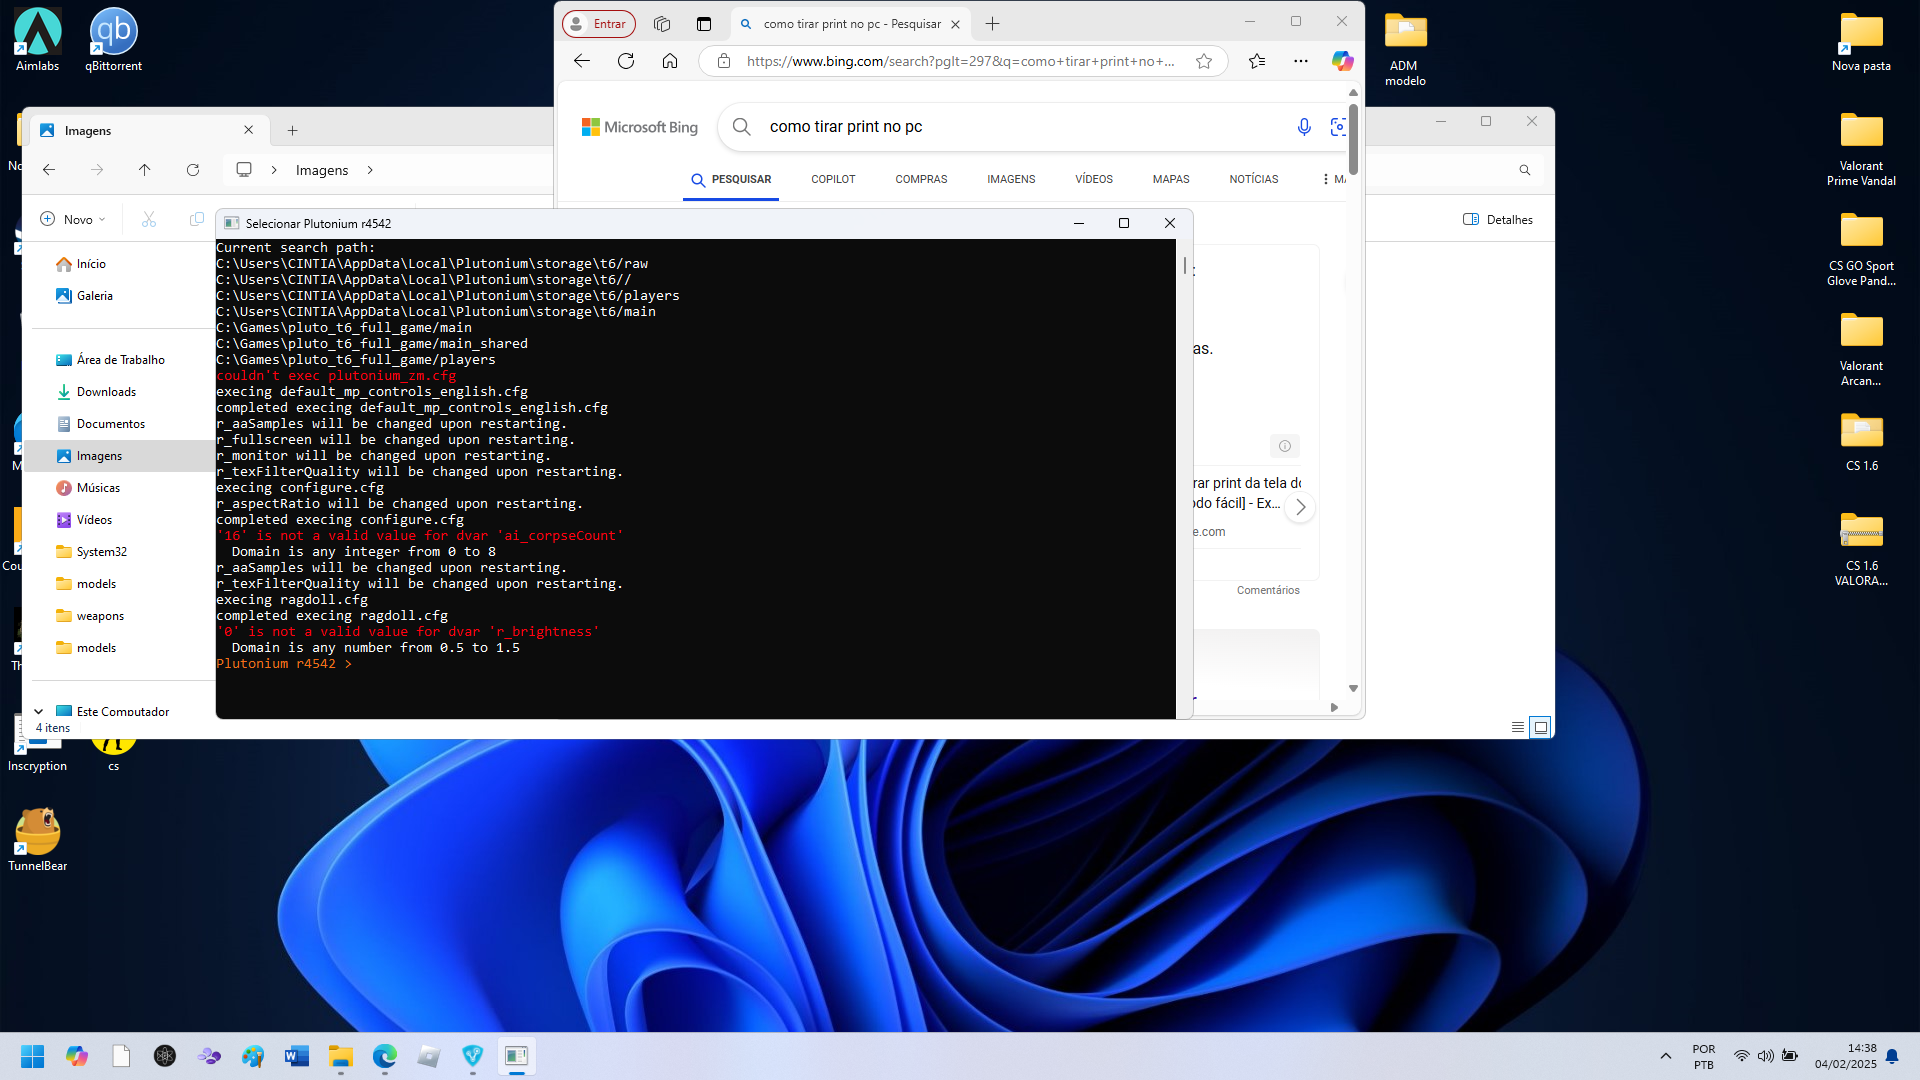Open Bing more tabs menu
The width and height of the screenshot is (1920, 1080).
point(1333,179)
